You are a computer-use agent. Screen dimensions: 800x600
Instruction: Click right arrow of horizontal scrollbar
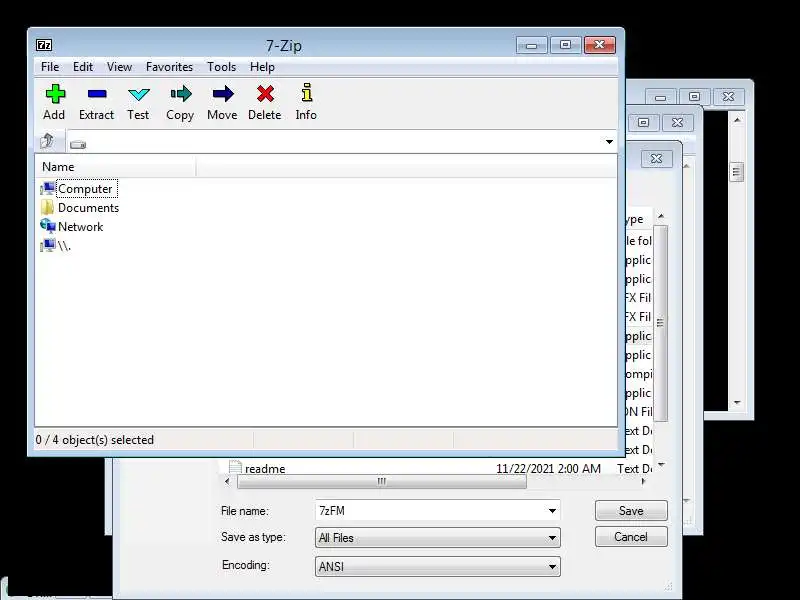tap(643, 481)
